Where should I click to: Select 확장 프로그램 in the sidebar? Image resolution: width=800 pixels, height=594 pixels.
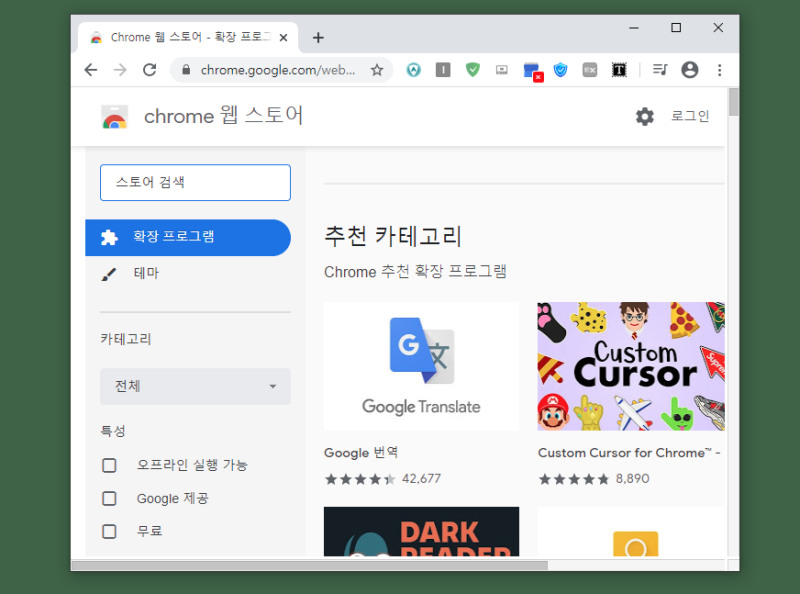188,237
